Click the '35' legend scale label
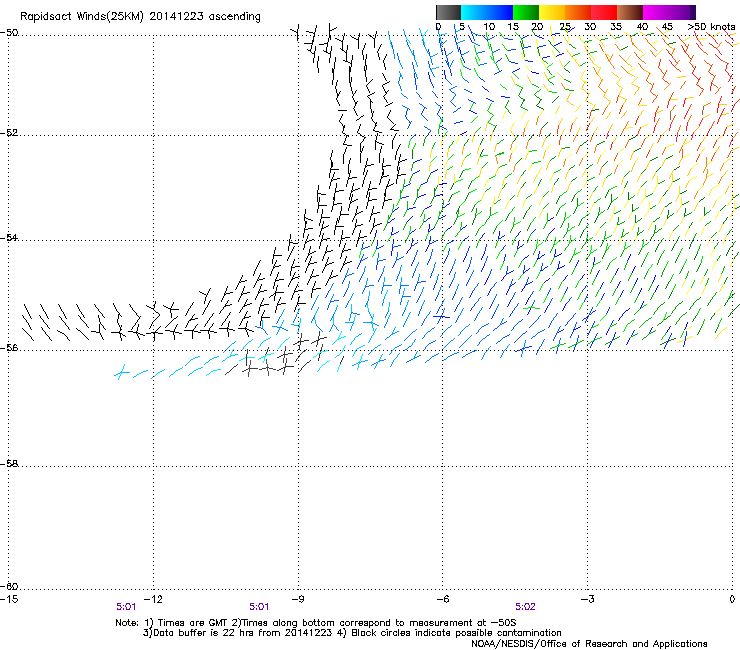Screen dimensions: 740x650 [616, 27]
